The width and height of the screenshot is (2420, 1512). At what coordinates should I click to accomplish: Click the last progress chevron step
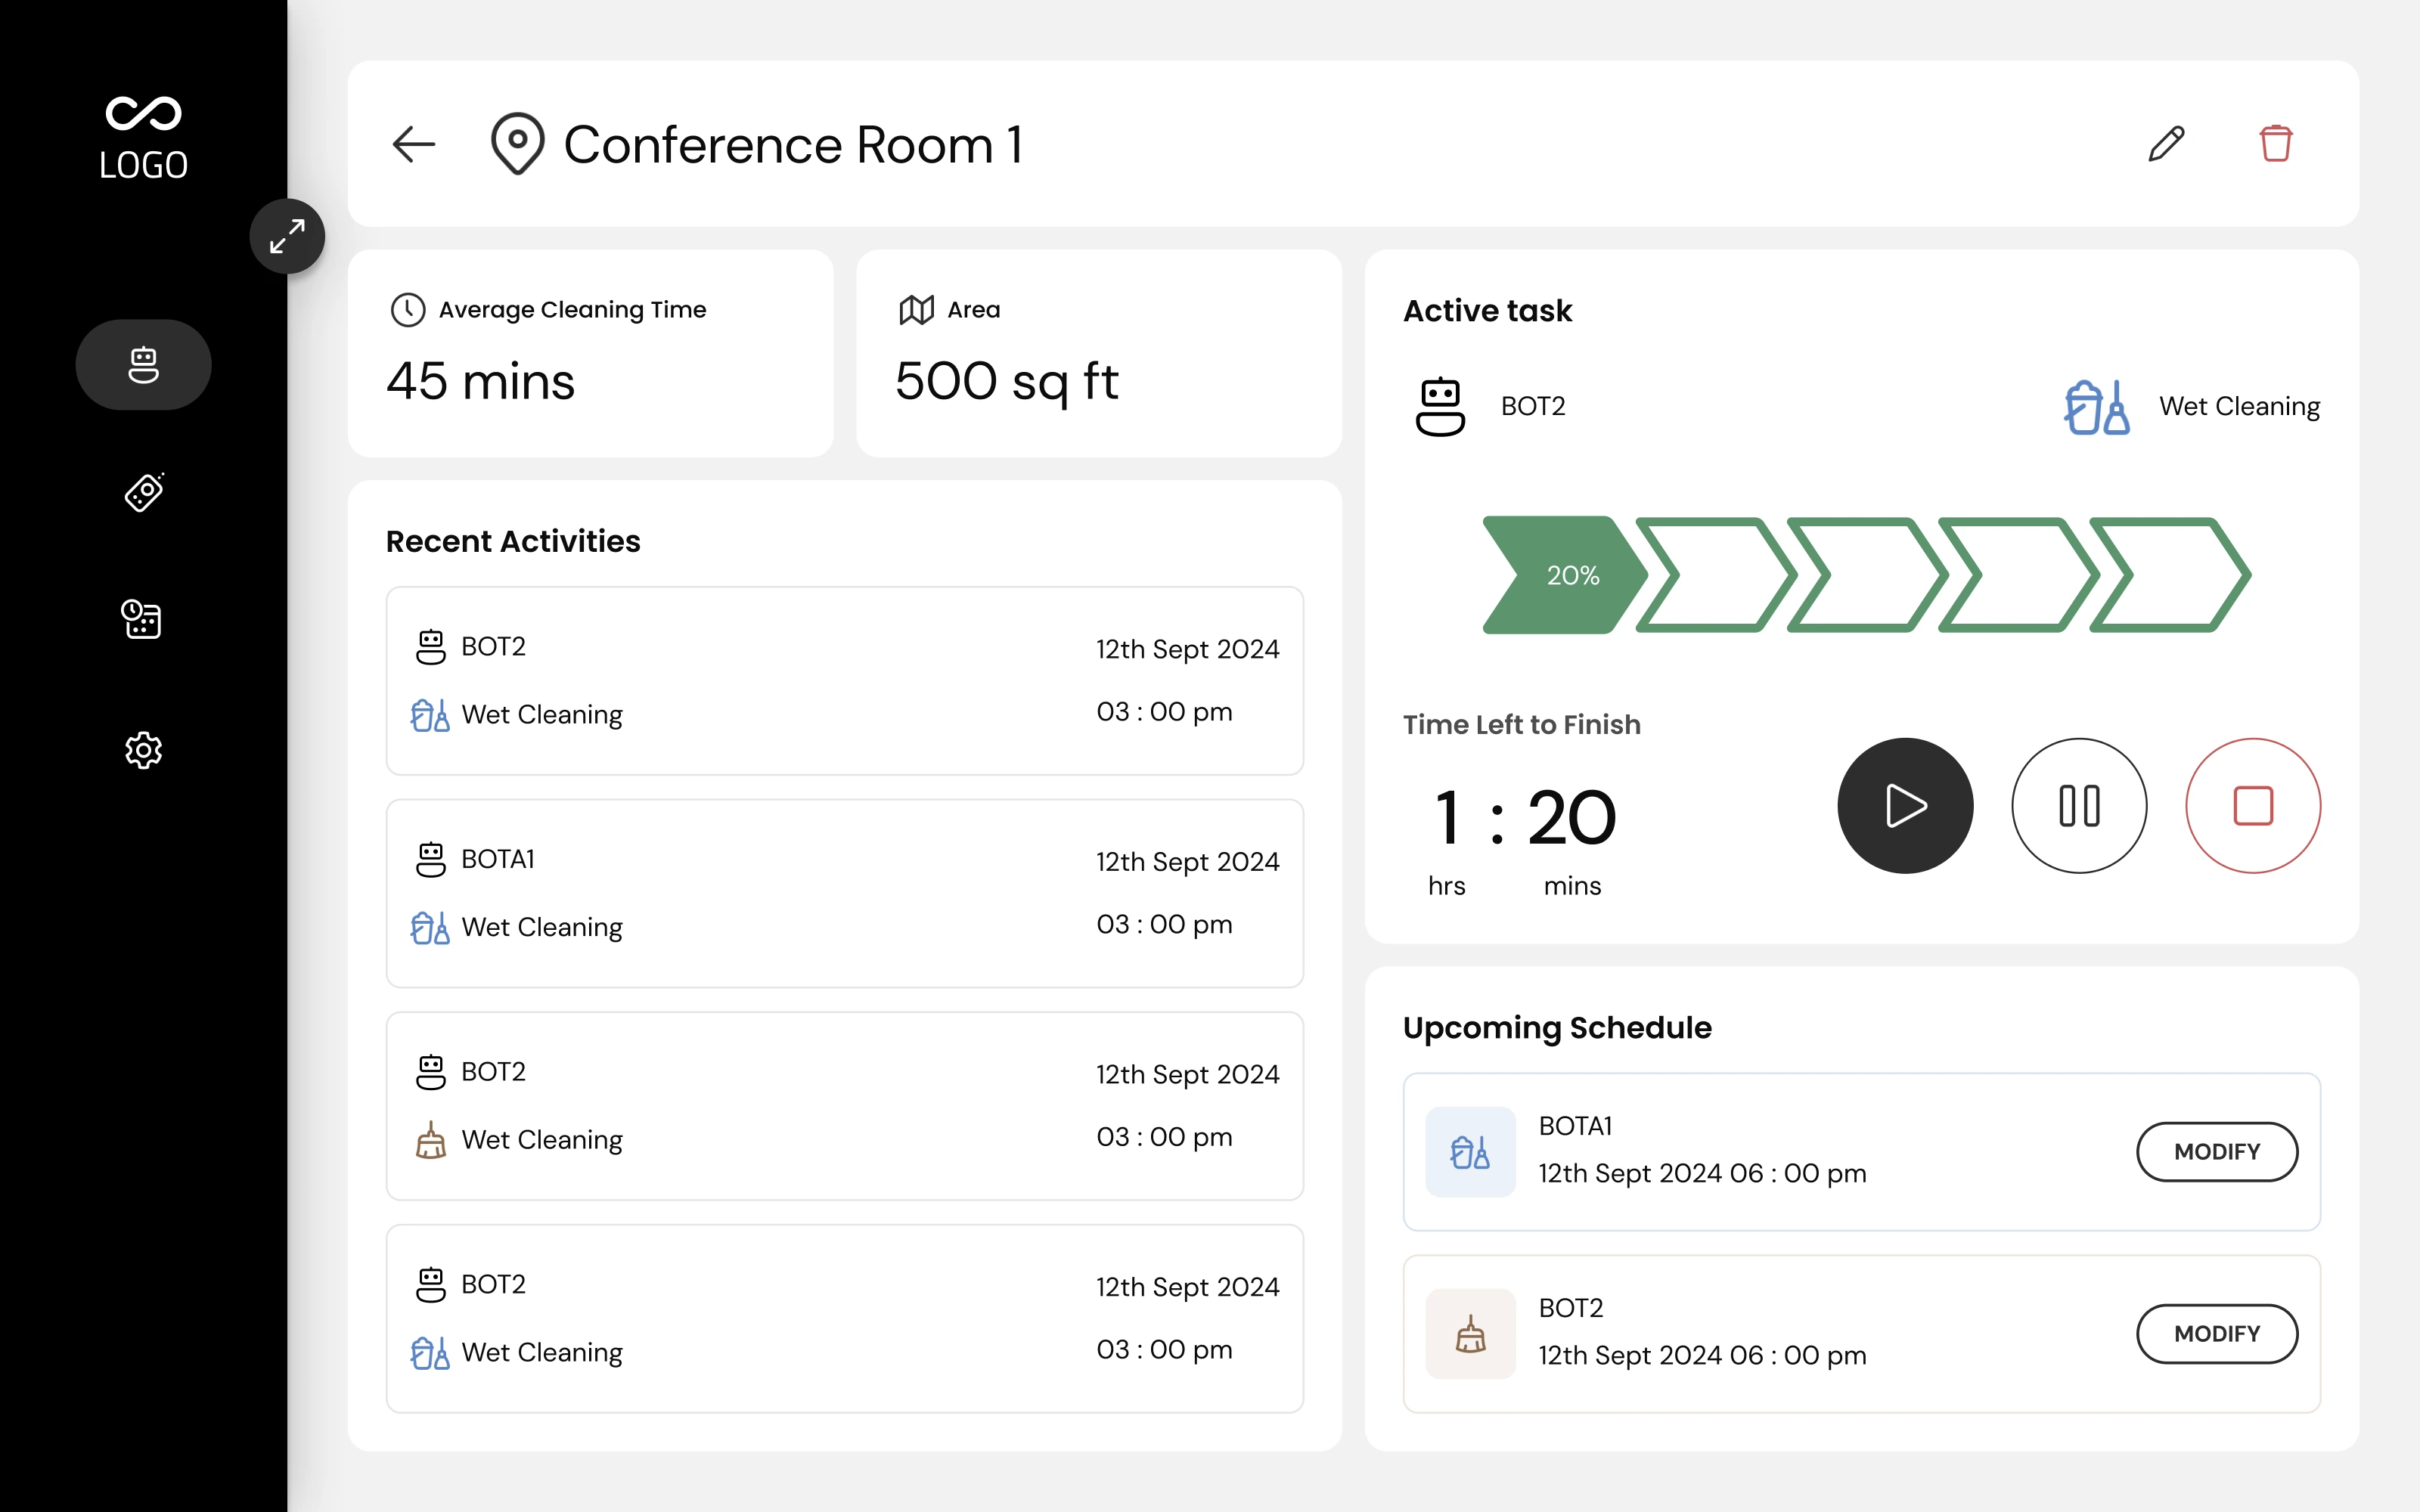pos(2170,575)
